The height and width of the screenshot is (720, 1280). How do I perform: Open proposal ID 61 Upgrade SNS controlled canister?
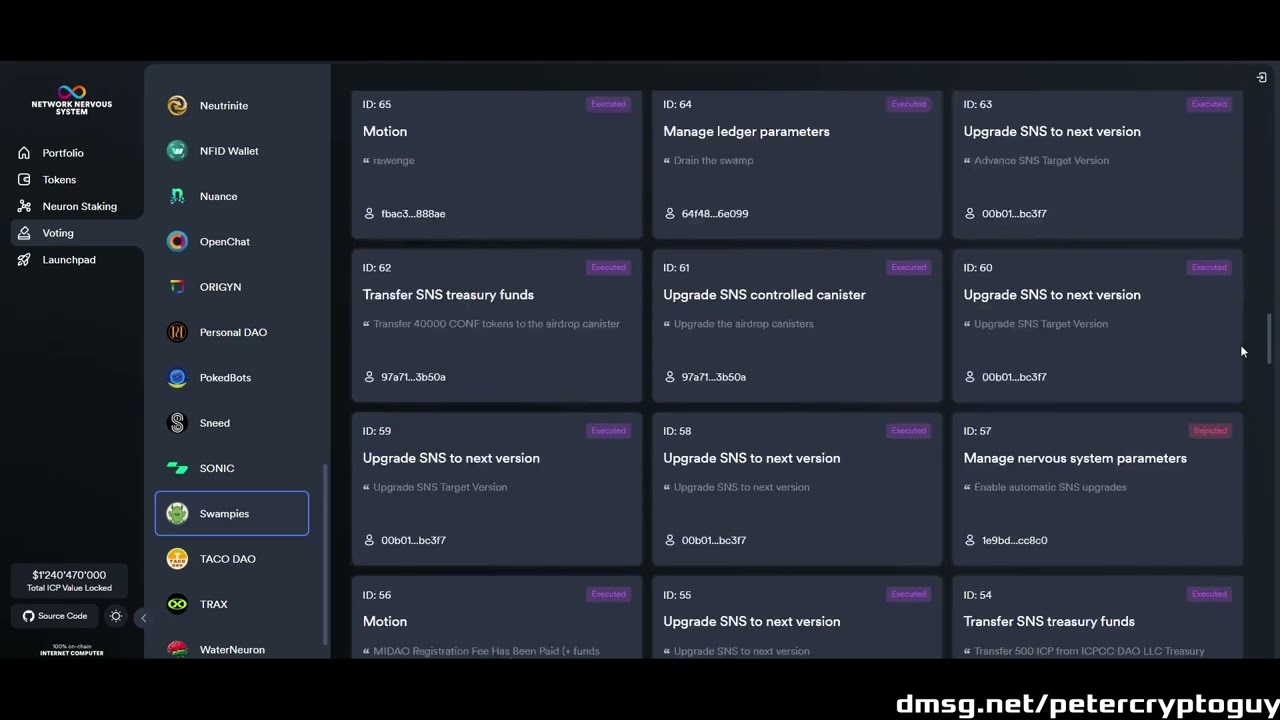tap(797, 326)
